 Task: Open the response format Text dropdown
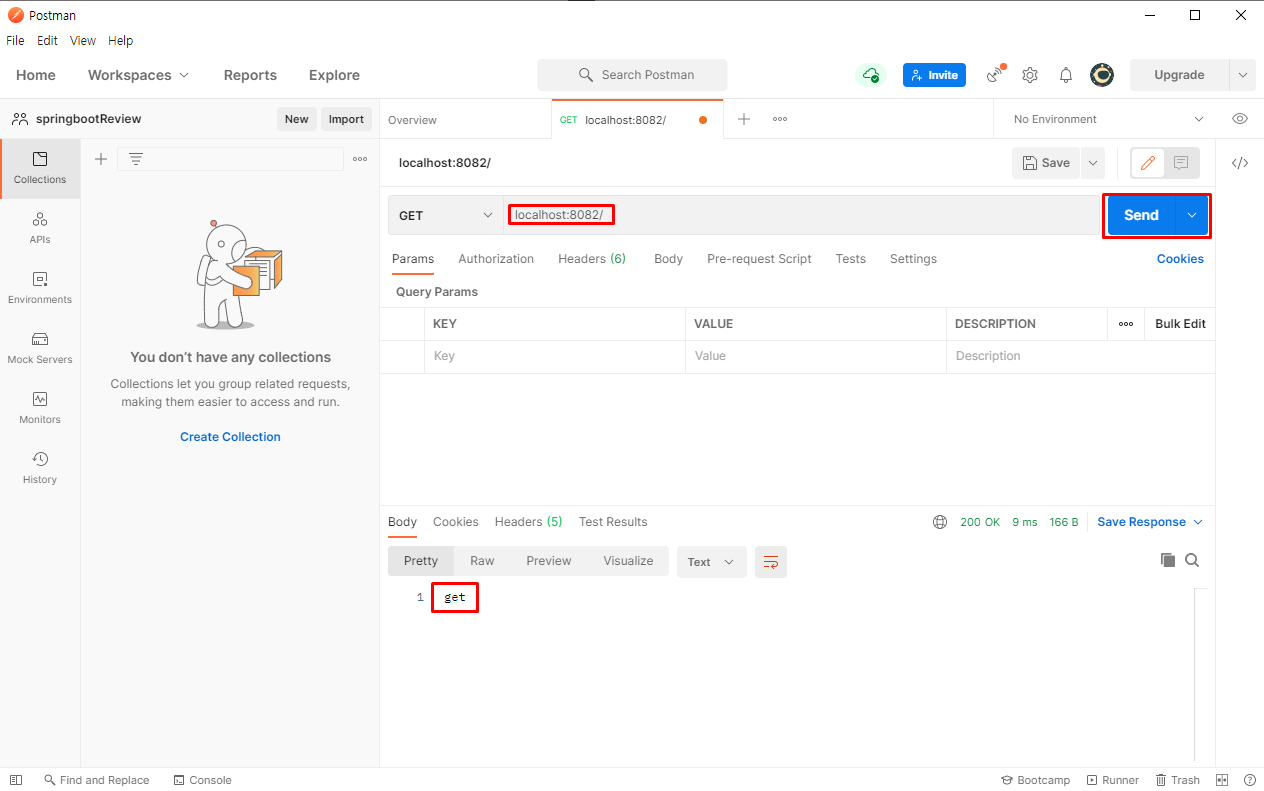point(711,562)
